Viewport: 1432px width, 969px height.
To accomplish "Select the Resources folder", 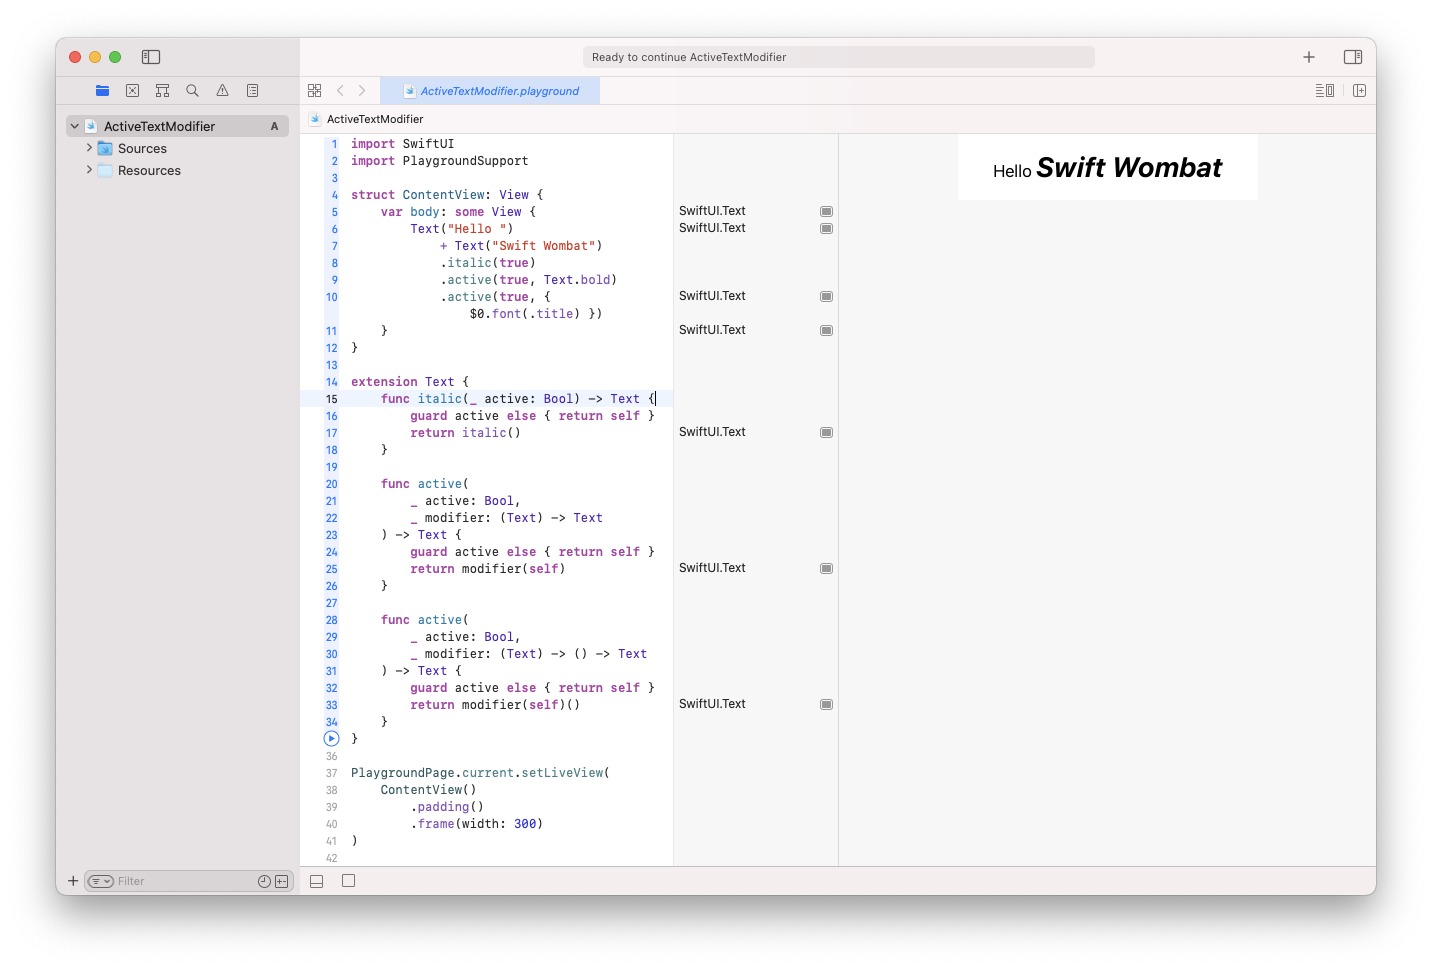I will point(149,170).
